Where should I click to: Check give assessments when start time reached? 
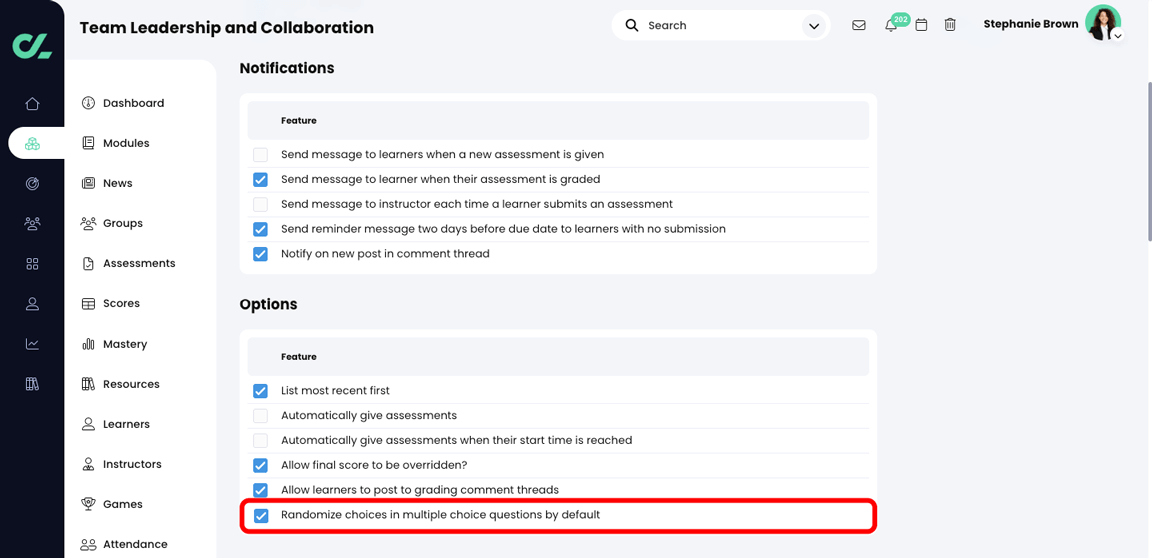point(260,441)
